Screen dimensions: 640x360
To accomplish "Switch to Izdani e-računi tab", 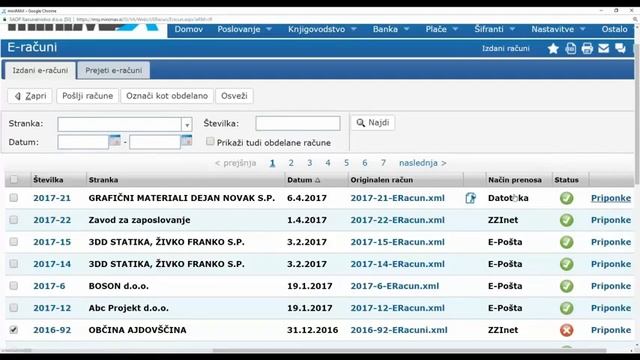I will click(40, 71).
